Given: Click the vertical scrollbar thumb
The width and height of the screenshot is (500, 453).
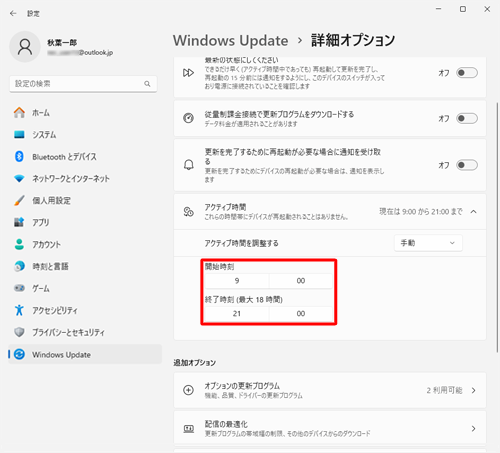Looking at the screenshot, I should click(x=497, y=227).
